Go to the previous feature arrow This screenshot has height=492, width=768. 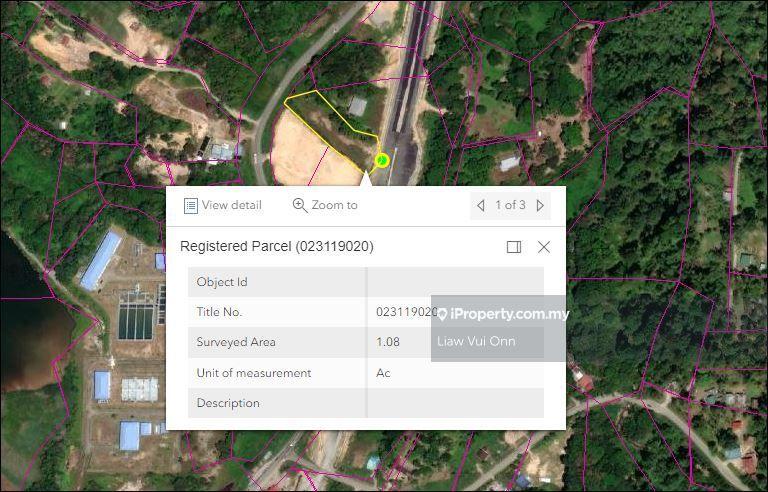(x=481, y=205)
